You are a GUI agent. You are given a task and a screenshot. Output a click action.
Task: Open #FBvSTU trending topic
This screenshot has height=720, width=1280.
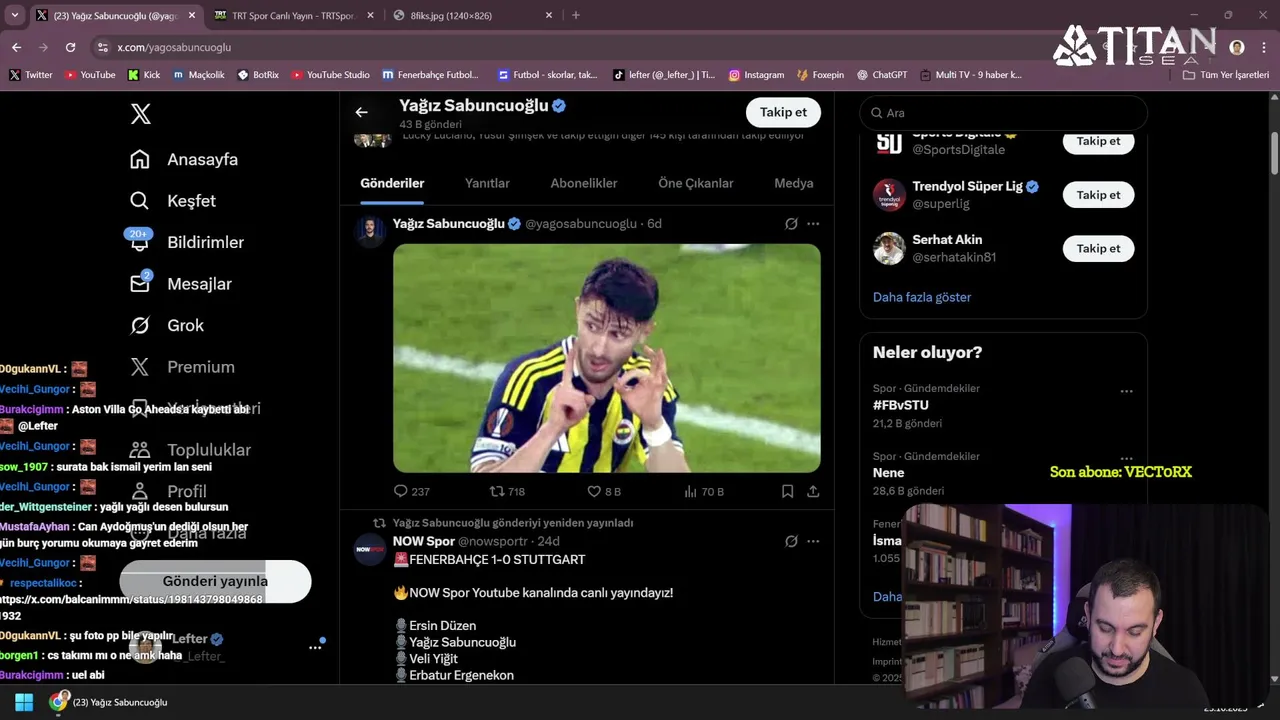pos(901,405)
